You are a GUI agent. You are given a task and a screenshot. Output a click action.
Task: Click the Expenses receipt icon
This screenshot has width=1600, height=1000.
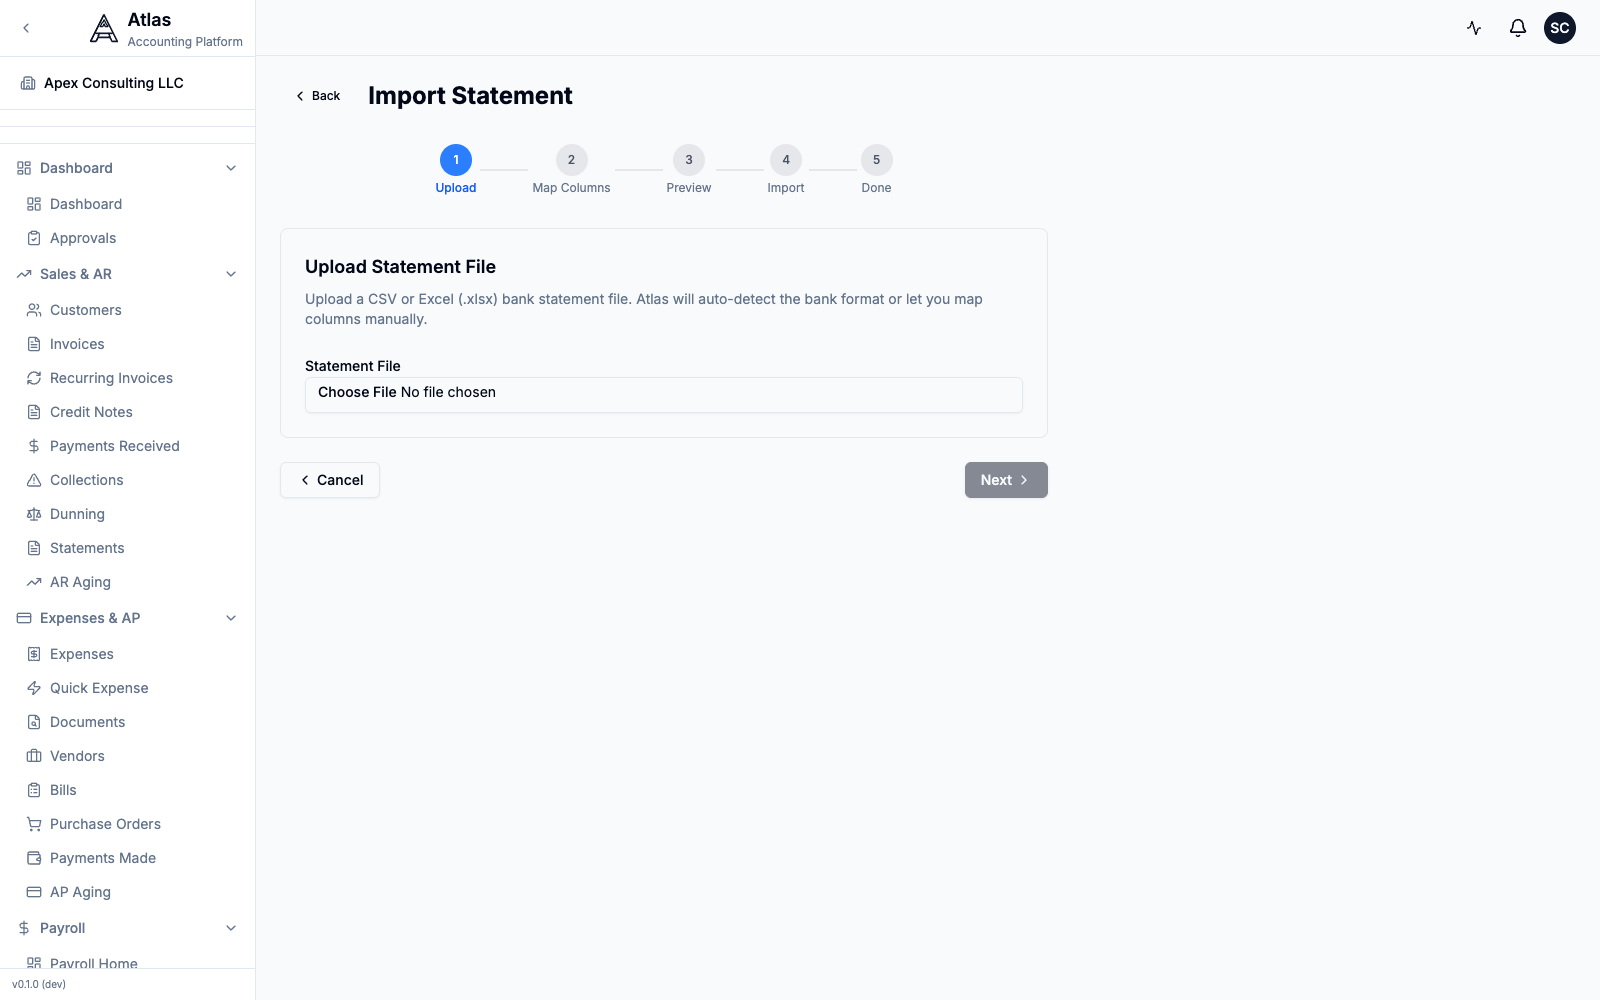tap(34, 654)
